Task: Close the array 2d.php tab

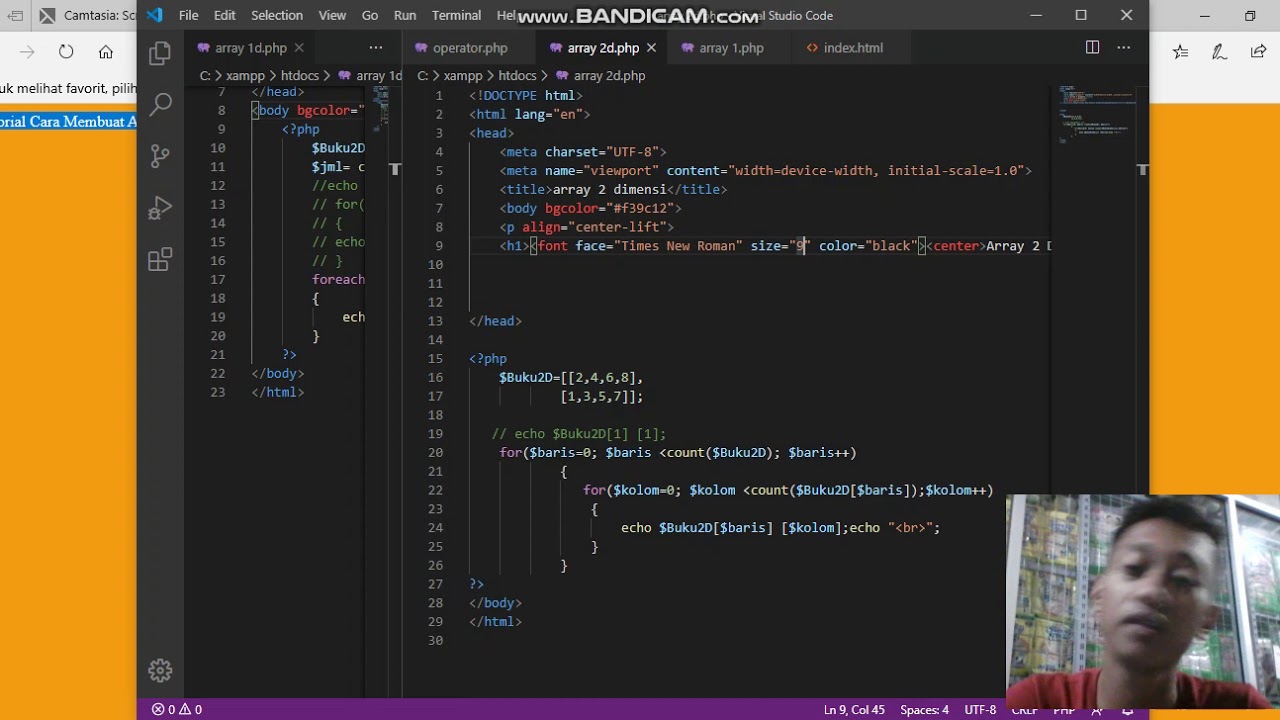Action: [651, 48]
